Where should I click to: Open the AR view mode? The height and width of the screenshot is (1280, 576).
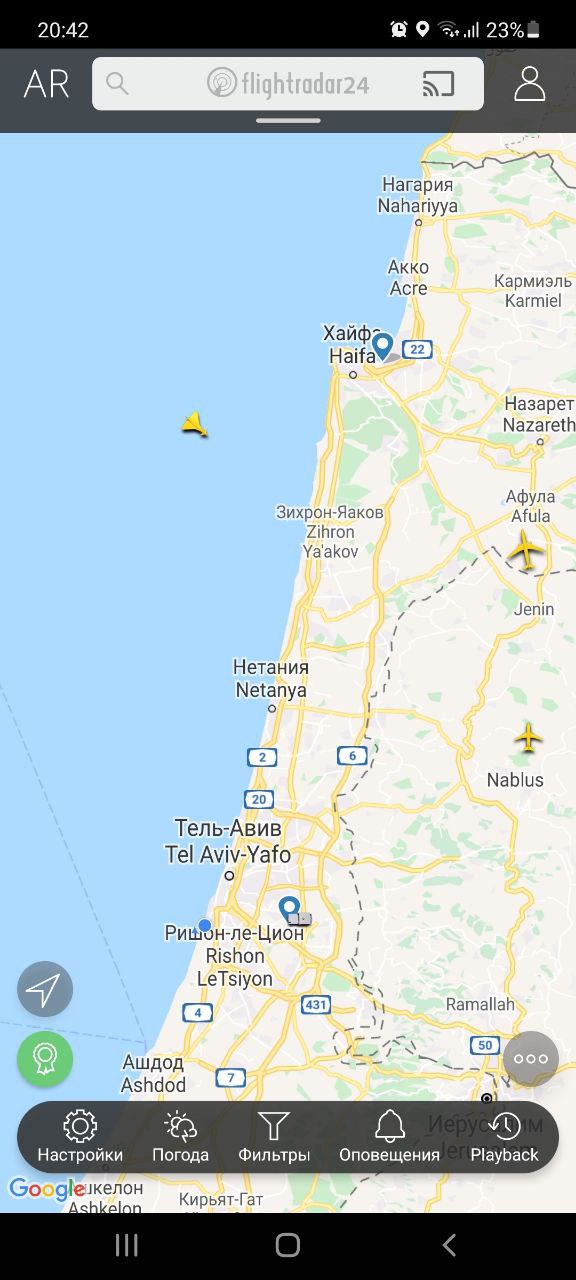click(46, 84)
